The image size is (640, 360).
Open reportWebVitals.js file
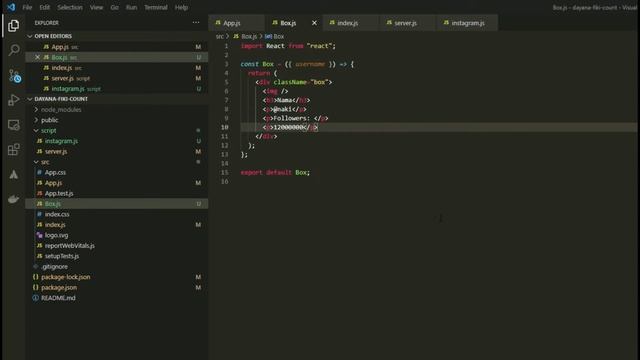tap(117, 246)
